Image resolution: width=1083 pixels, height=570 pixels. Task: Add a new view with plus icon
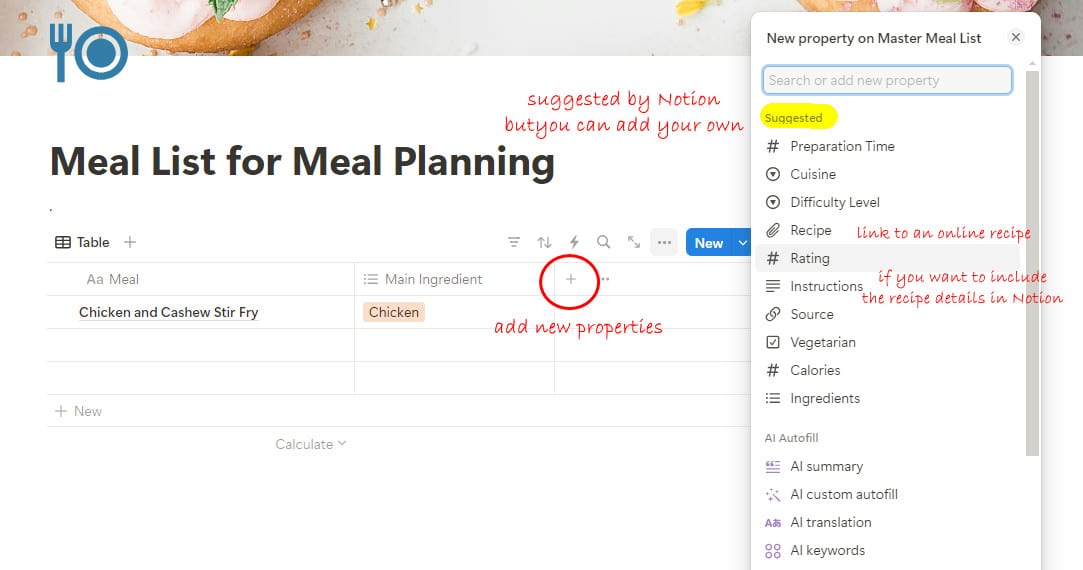tap(130, 242)
